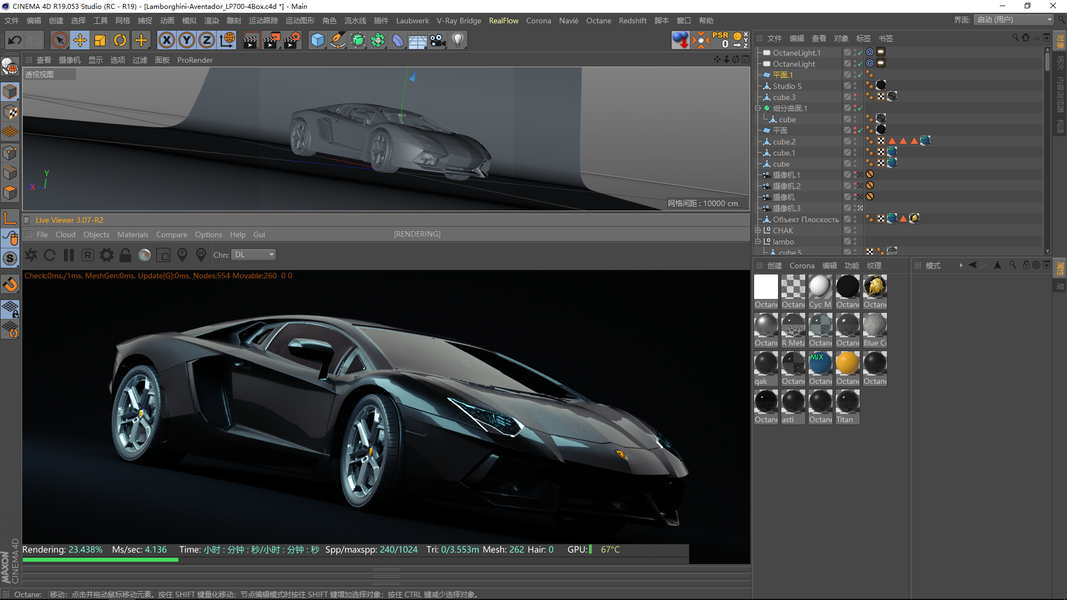Viewport: 1067px width, 600px height.
Task: Add a light with the bulb icon
Action: coord(458,40)
